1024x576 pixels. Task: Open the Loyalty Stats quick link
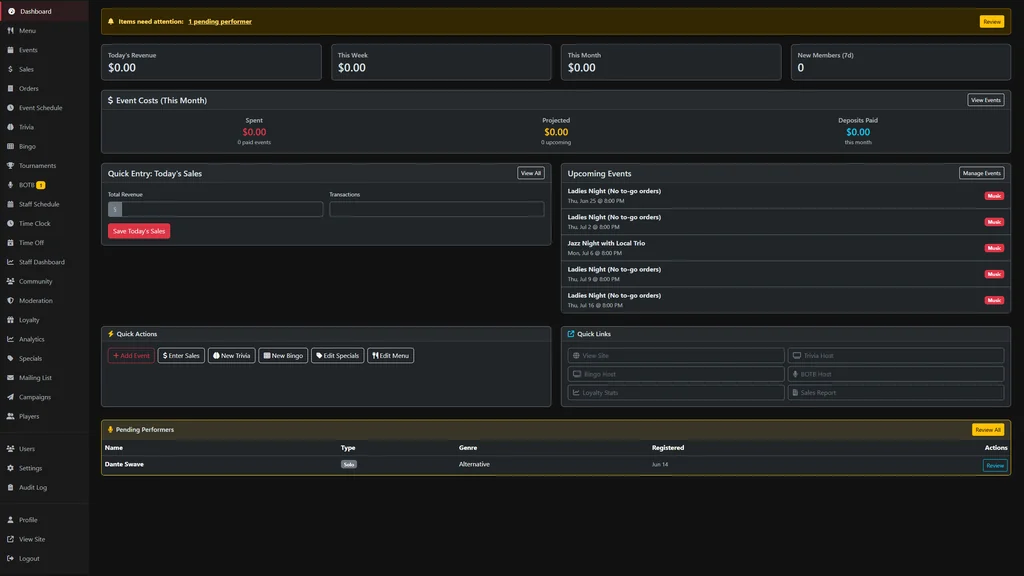[x=676, y=392]
